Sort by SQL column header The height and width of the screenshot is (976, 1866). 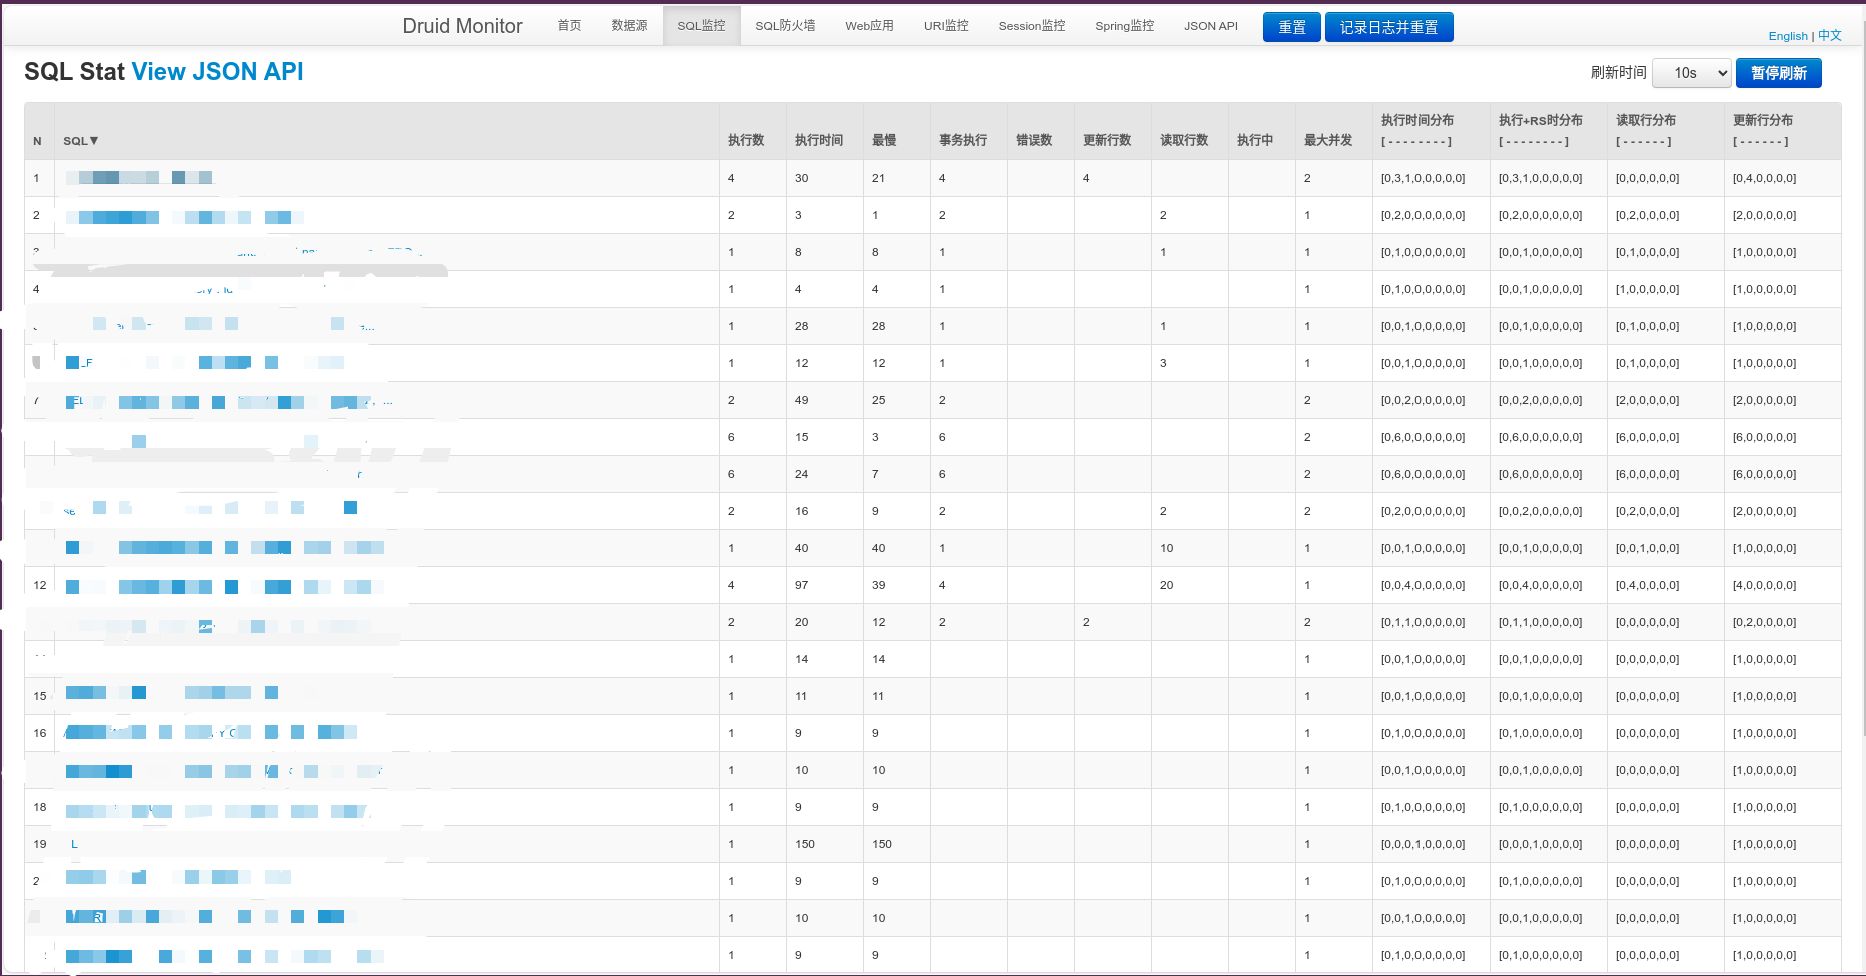pyautogui.click(x=80, y=141)
